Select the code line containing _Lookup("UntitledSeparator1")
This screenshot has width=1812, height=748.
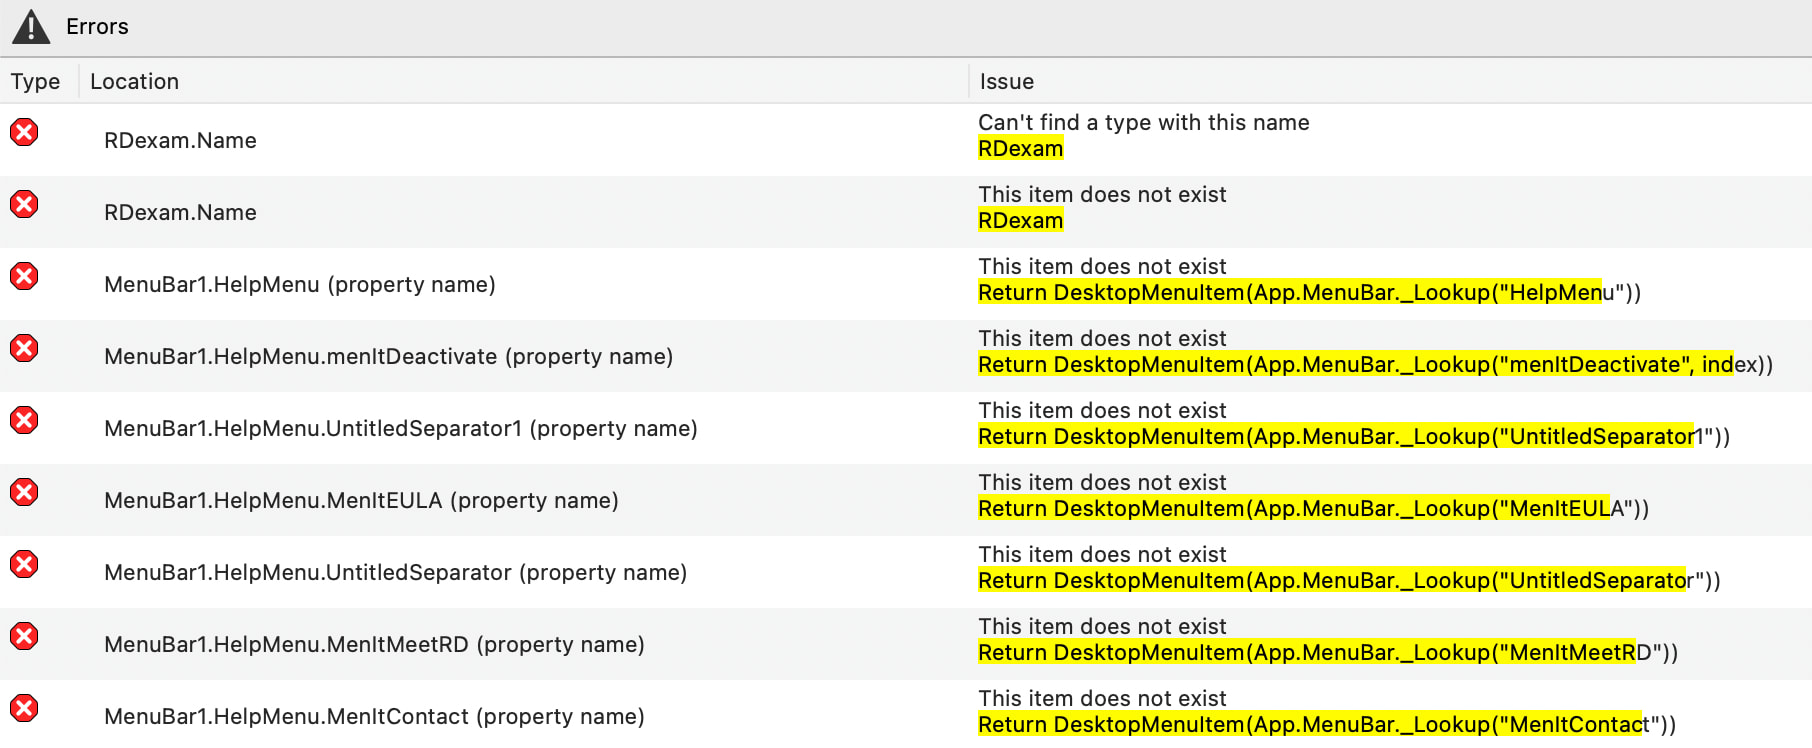pos(1354,437)
